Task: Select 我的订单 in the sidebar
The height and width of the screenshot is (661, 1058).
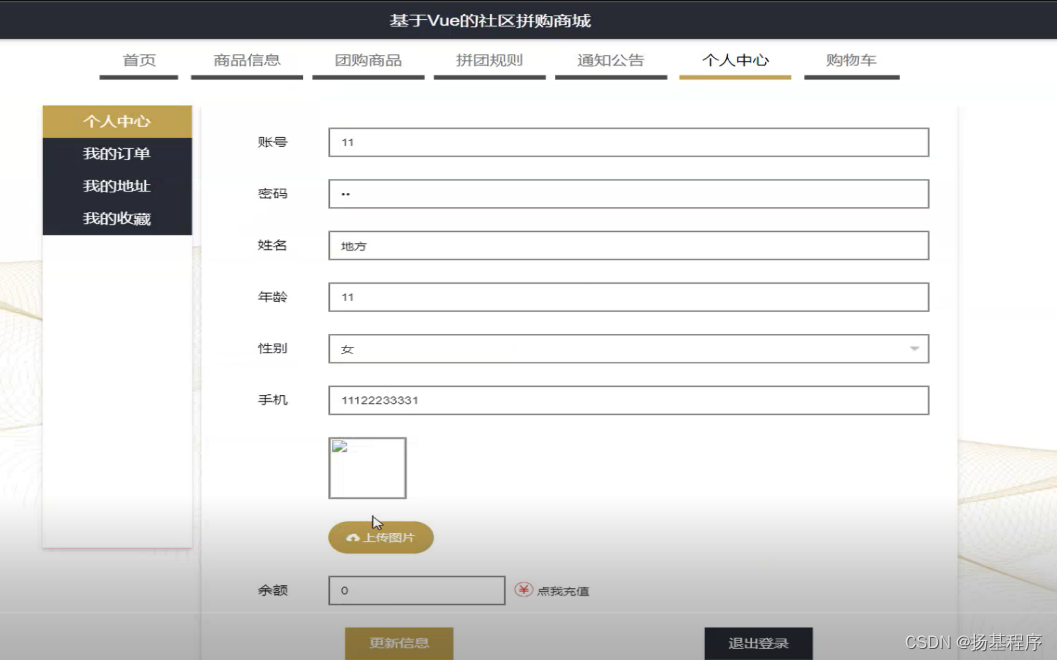Action: (x=117, y=153)
